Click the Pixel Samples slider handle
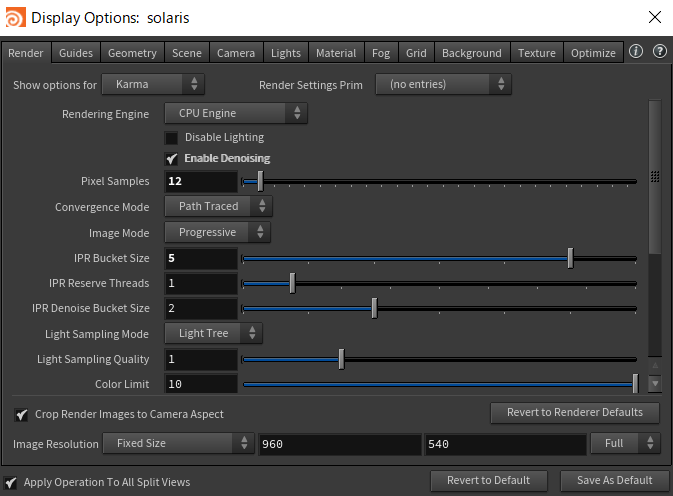Screen dimensions: 673x496 tap(260, 181)
